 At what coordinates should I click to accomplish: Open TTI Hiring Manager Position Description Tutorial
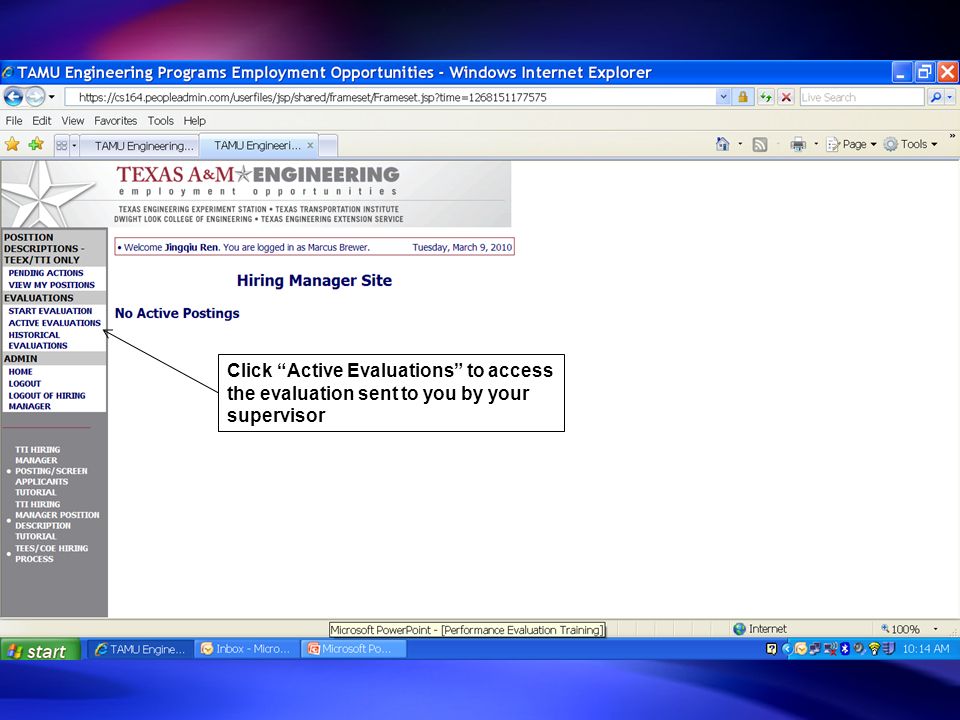point(57,520)
